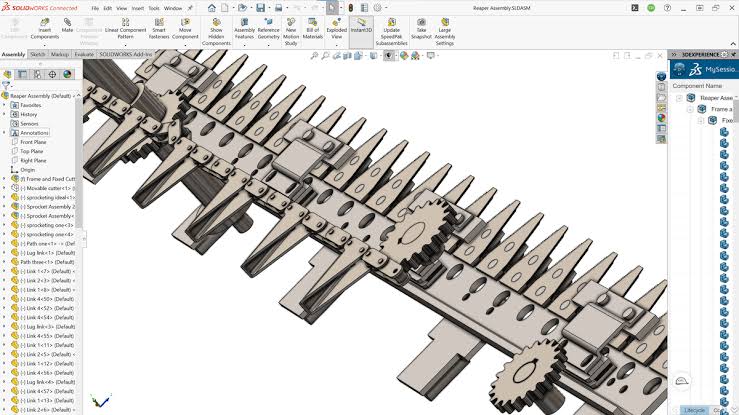The height and width of the screenshot is (415, 739).
Task: Select the Mate tool in the ribbon
Action: 67,25
